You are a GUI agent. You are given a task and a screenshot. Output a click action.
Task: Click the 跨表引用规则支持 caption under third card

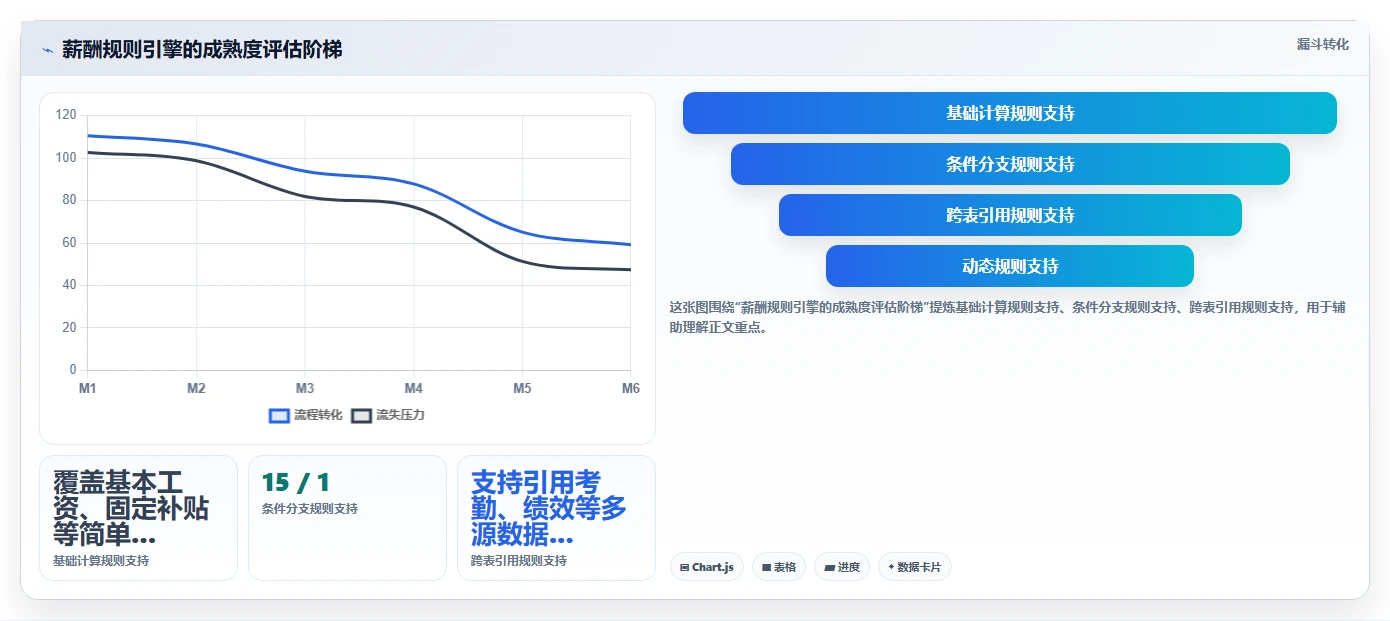(x=519, y=561)
